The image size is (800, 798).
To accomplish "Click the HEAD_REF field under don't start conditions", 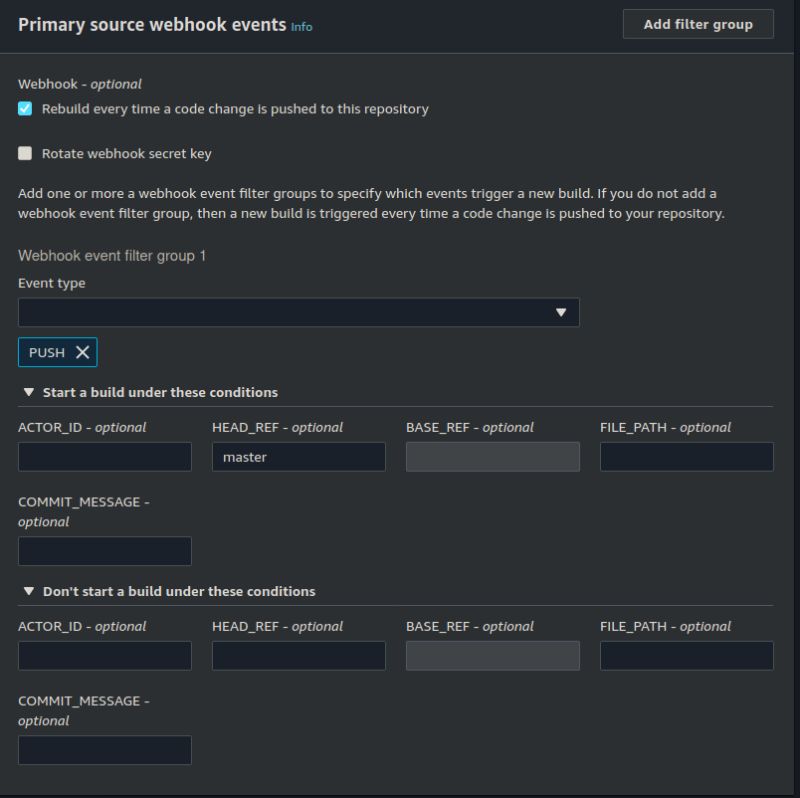I will coord(297,655).
